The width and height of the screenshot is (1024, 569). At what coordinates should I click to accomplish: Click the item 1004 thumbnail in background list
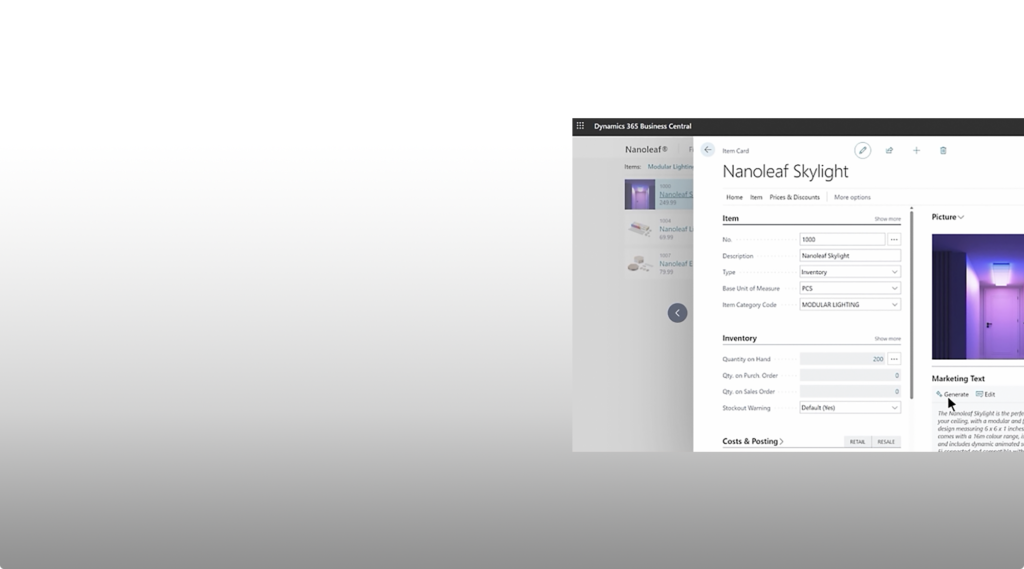[x=639, y=229]
